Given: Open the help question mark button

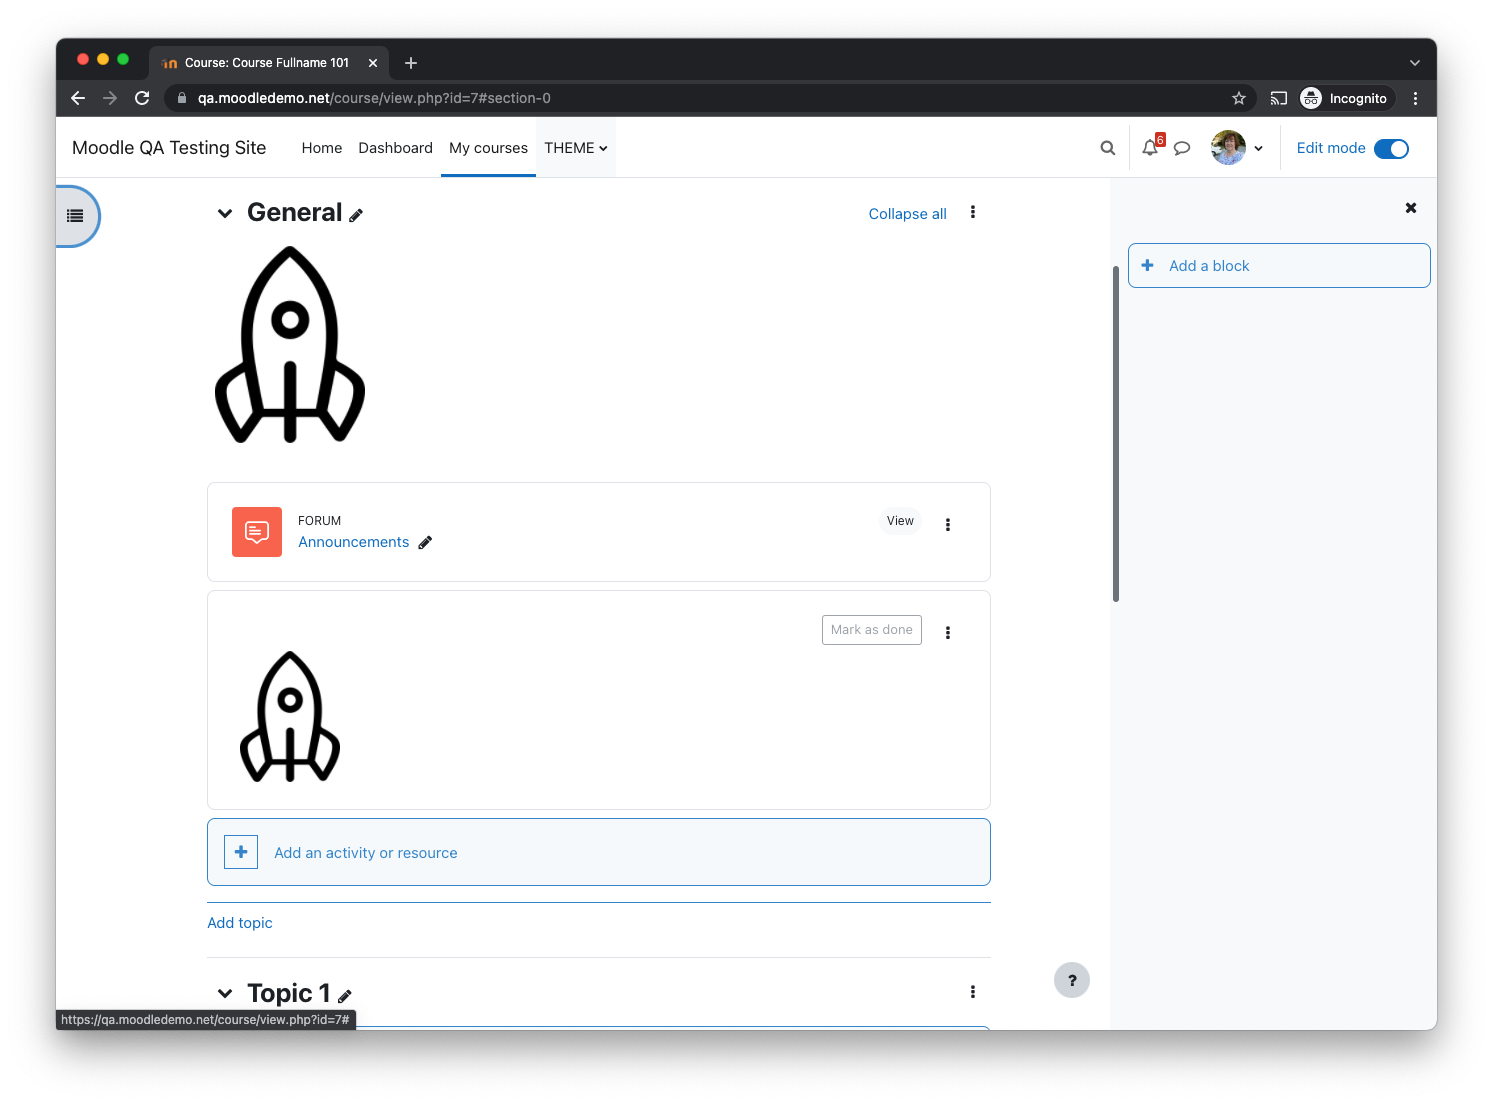Looking at the screenshot, I should [x=1072, y=980].
